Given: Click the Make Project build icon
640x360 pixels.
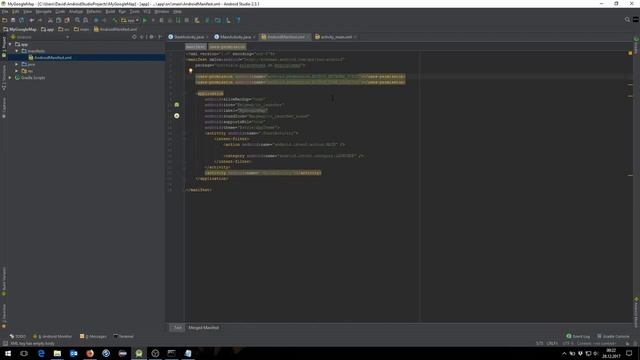Looking at the screenshot, I should point(115,20).
